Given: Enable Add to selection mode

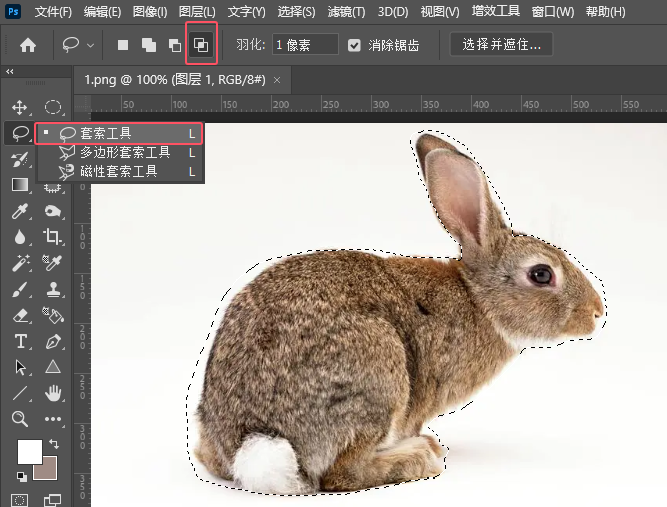Looking at the screenshot, I should [148, 45].
